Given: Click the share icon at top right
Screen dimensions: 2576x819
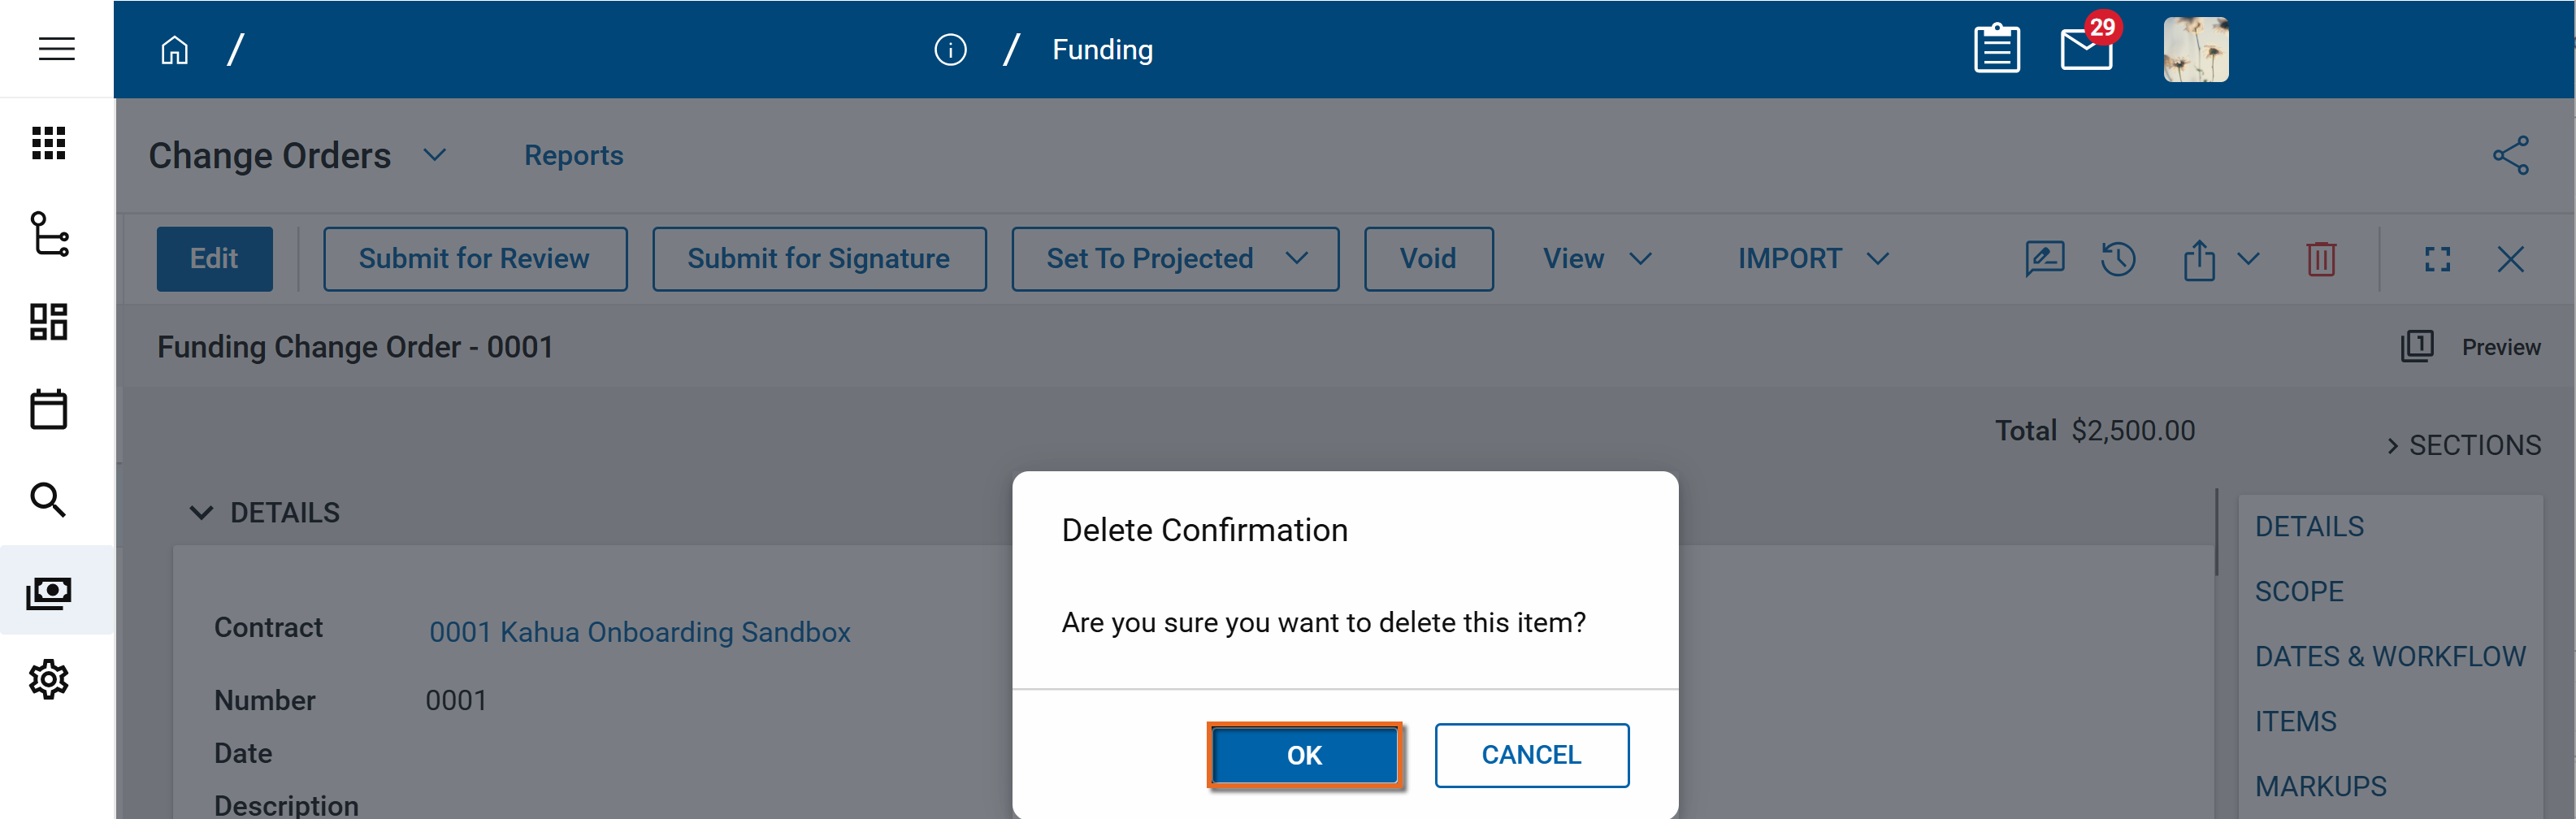Looking at the screenshot, I should pos(2510,156).
